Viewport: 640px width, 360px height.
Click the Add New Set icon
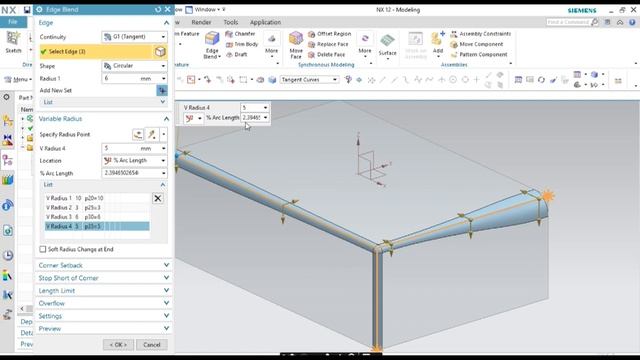[x=162, y=90]
